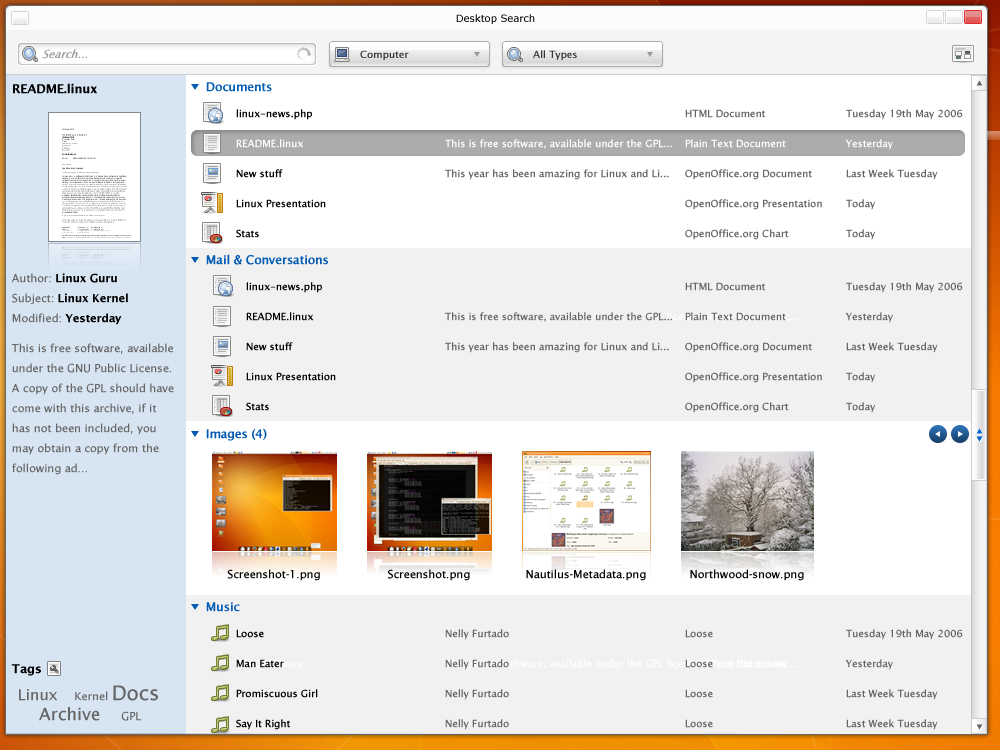Image resolution: width=1000 pixels, height=750 pixels.
Task: Open the Screenshot-1.png thumbnail
Action: coord(274,501)
